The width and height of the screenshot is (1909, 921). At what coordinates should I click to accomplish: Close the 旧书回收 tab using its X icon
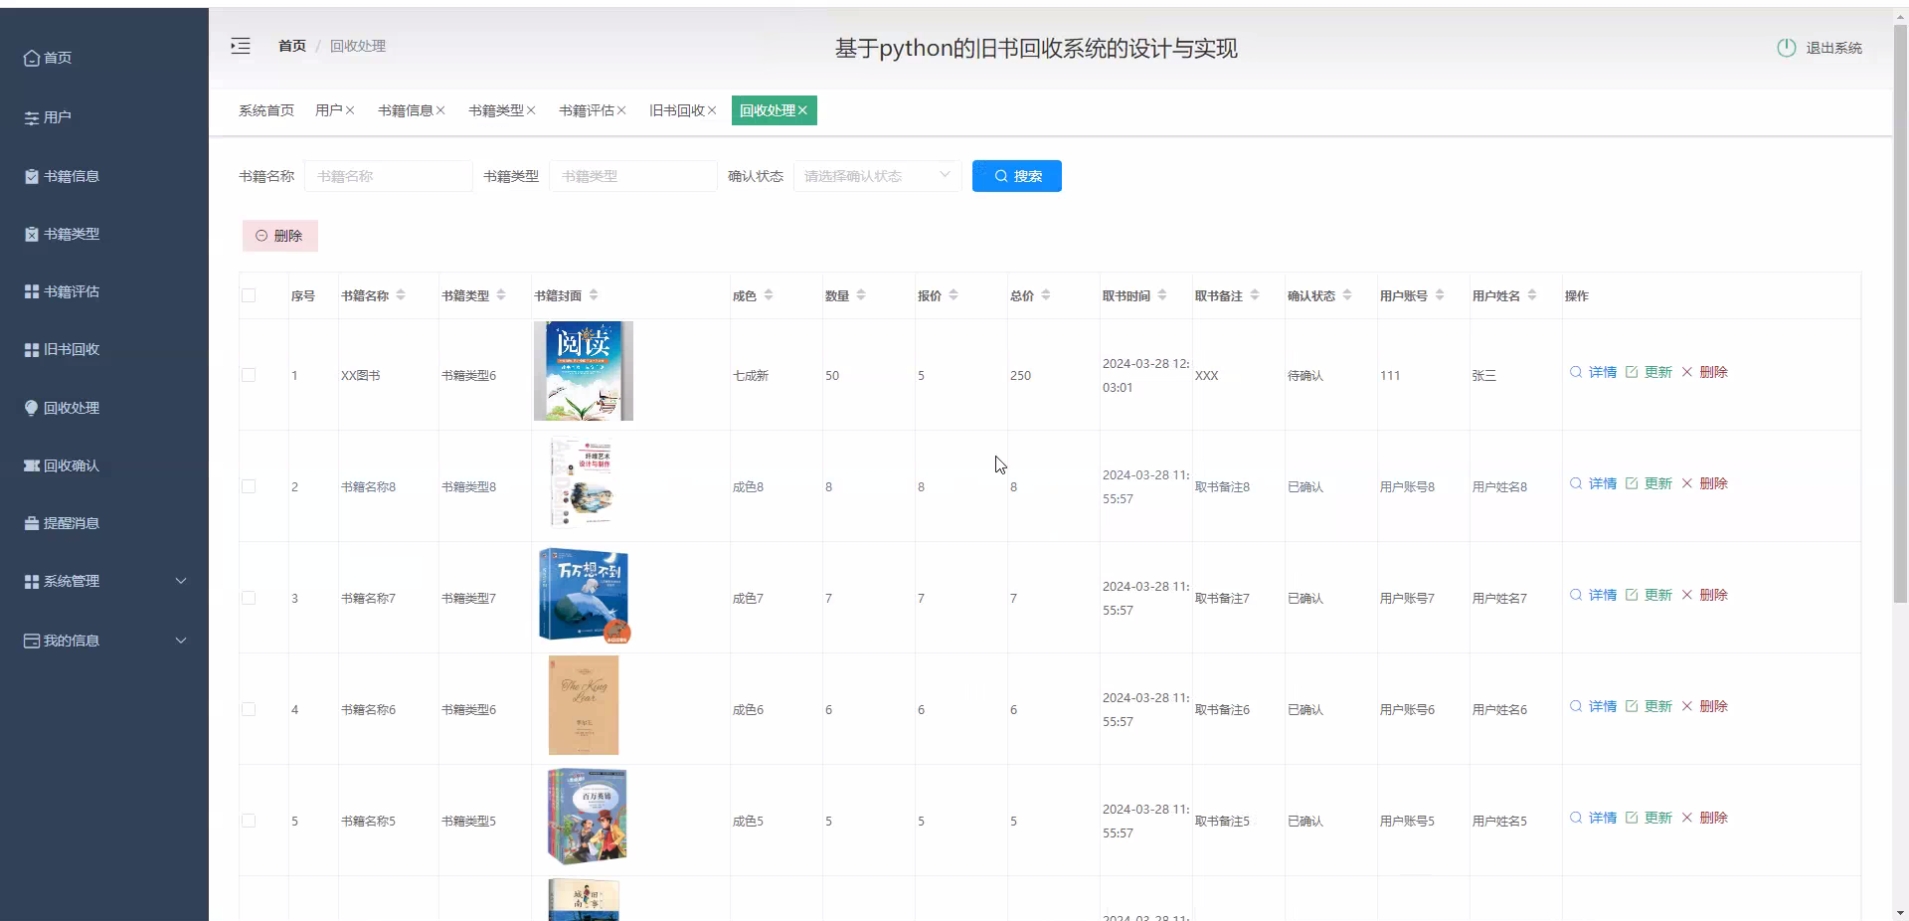pyautogui.click(x=712, y=111)
